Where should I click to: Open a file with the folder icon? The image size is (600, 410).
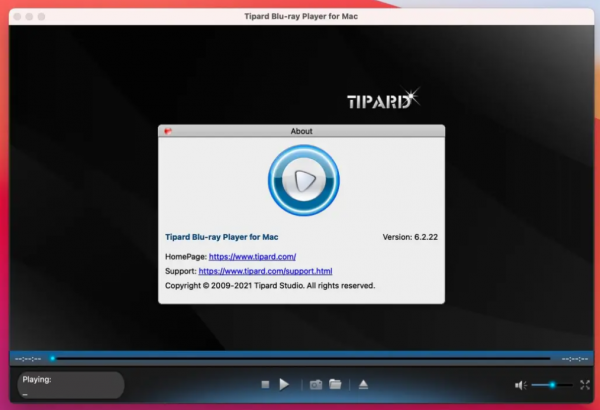pyautogui.click(x=335, y=384)
